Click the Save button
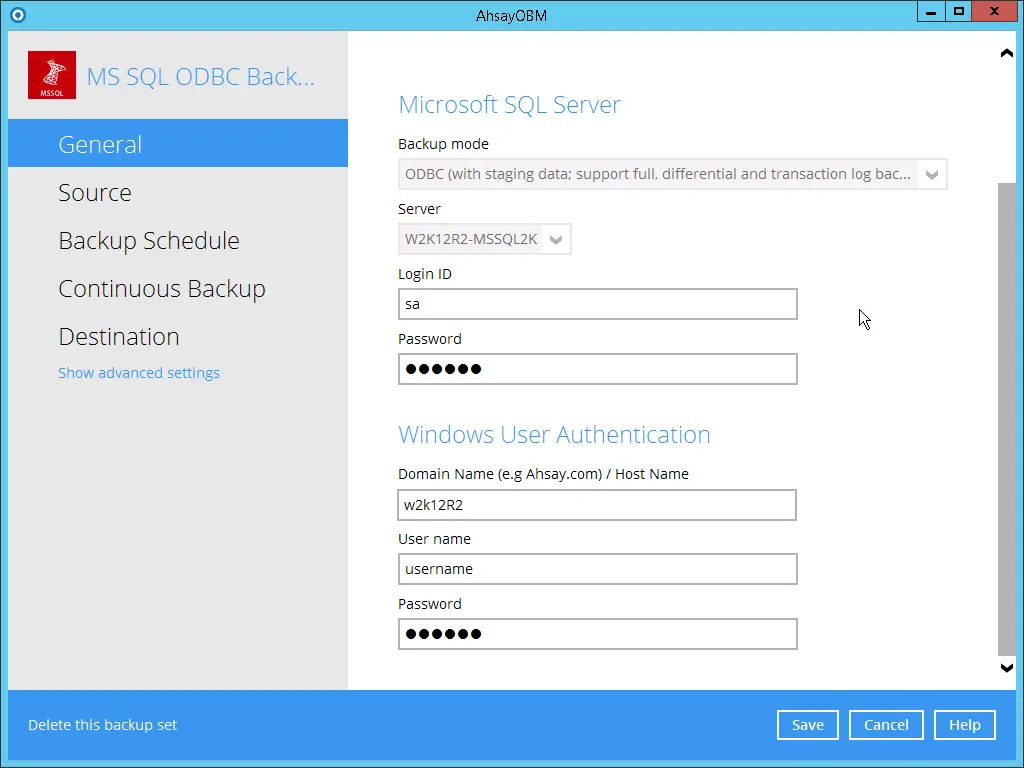Viewport: 1024px width, 768px height. click(807, 724)
